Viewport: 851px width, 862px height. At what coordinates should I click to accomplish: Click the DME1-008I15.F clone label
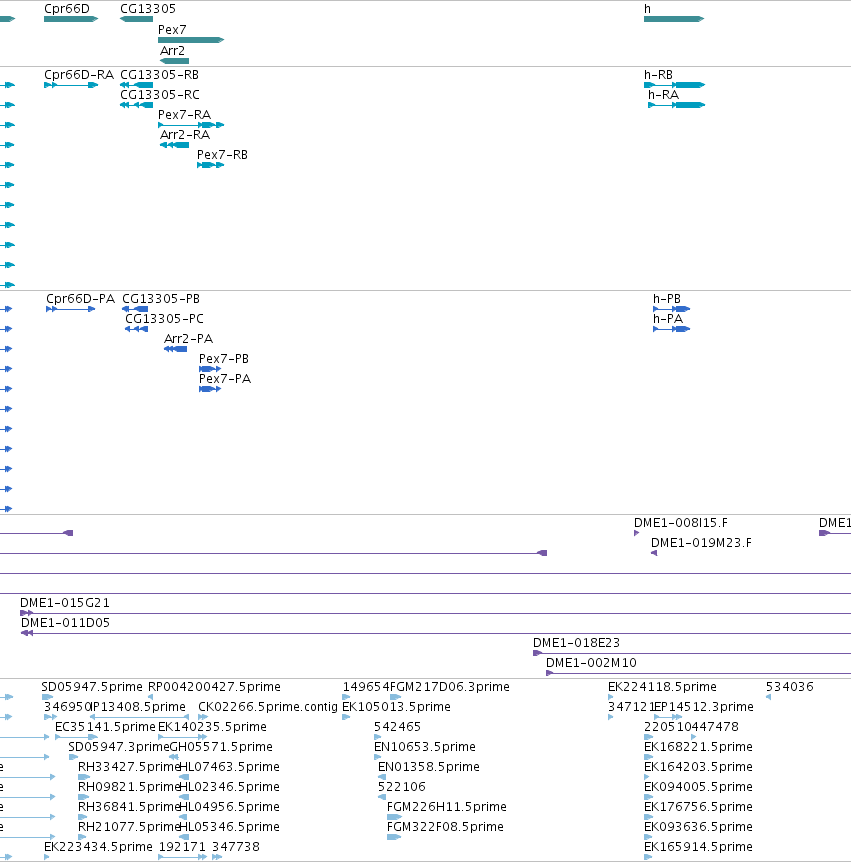click(x=681, y=523)
